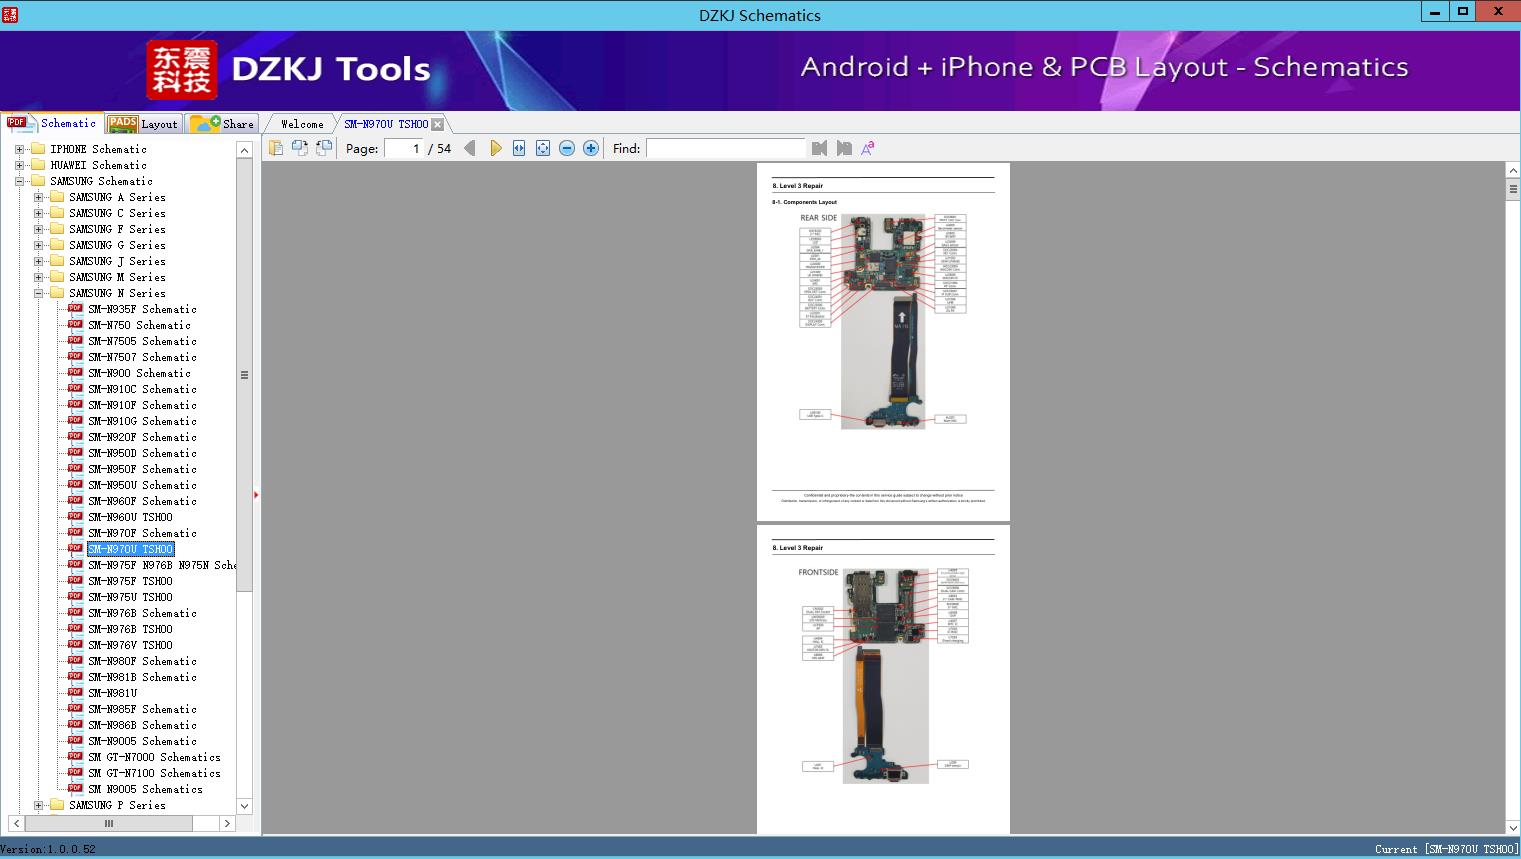
Task: Click the folder icon of SAMSUNG G Series
Action: coord(57,245)
